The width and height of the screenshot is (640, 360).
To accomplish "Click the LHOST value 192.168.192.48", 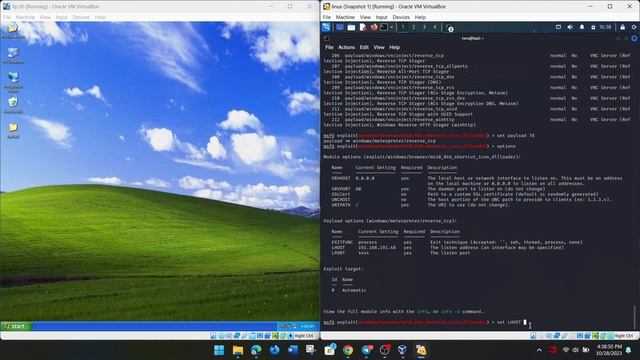I will (x=377, y=247).
